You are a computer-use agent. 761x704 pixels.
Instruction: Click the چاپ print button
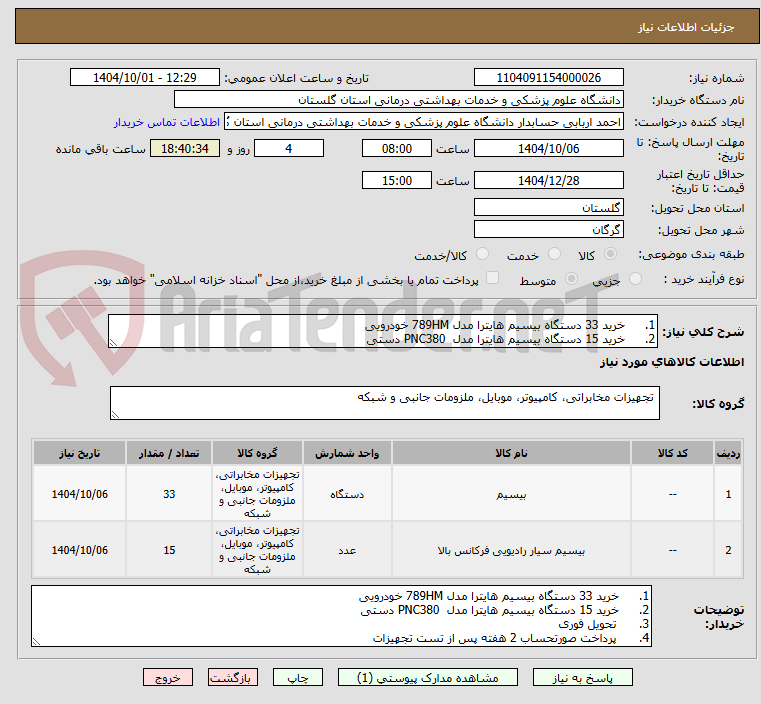[x=298, y=677]
